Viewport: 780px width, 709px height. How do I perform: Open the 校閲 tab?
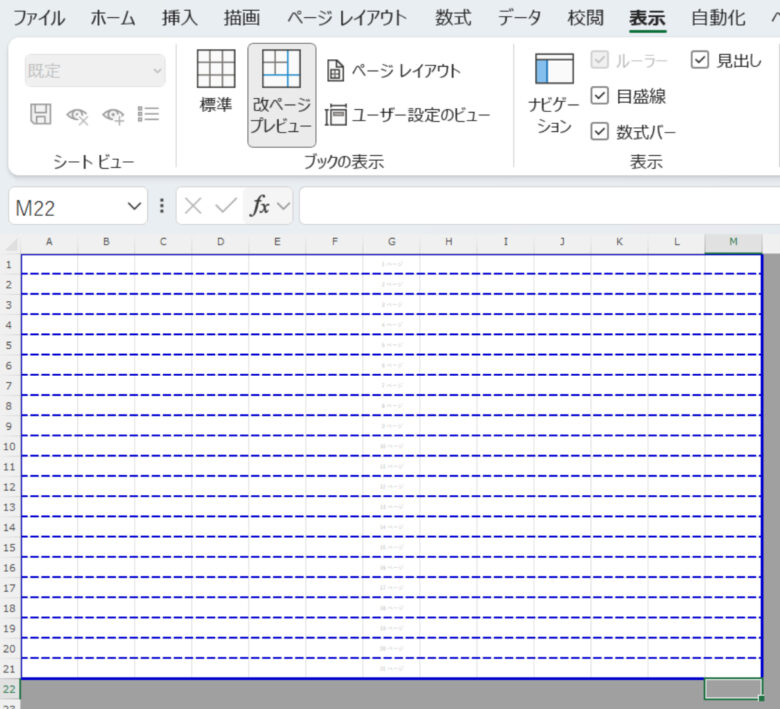pyautogui.click(x=585, y=18)
